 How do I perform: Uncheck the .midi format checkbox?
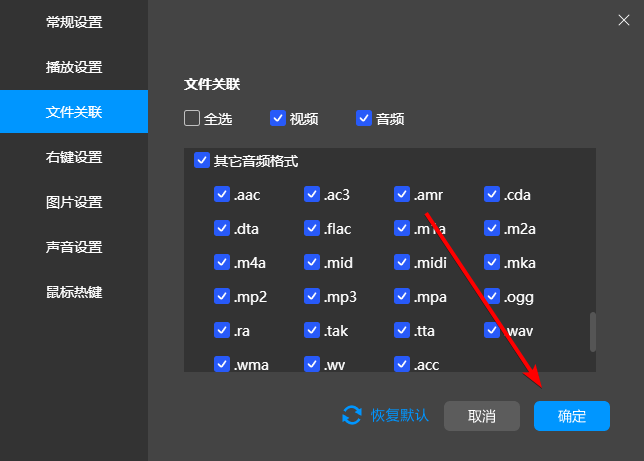coord(402,263)
